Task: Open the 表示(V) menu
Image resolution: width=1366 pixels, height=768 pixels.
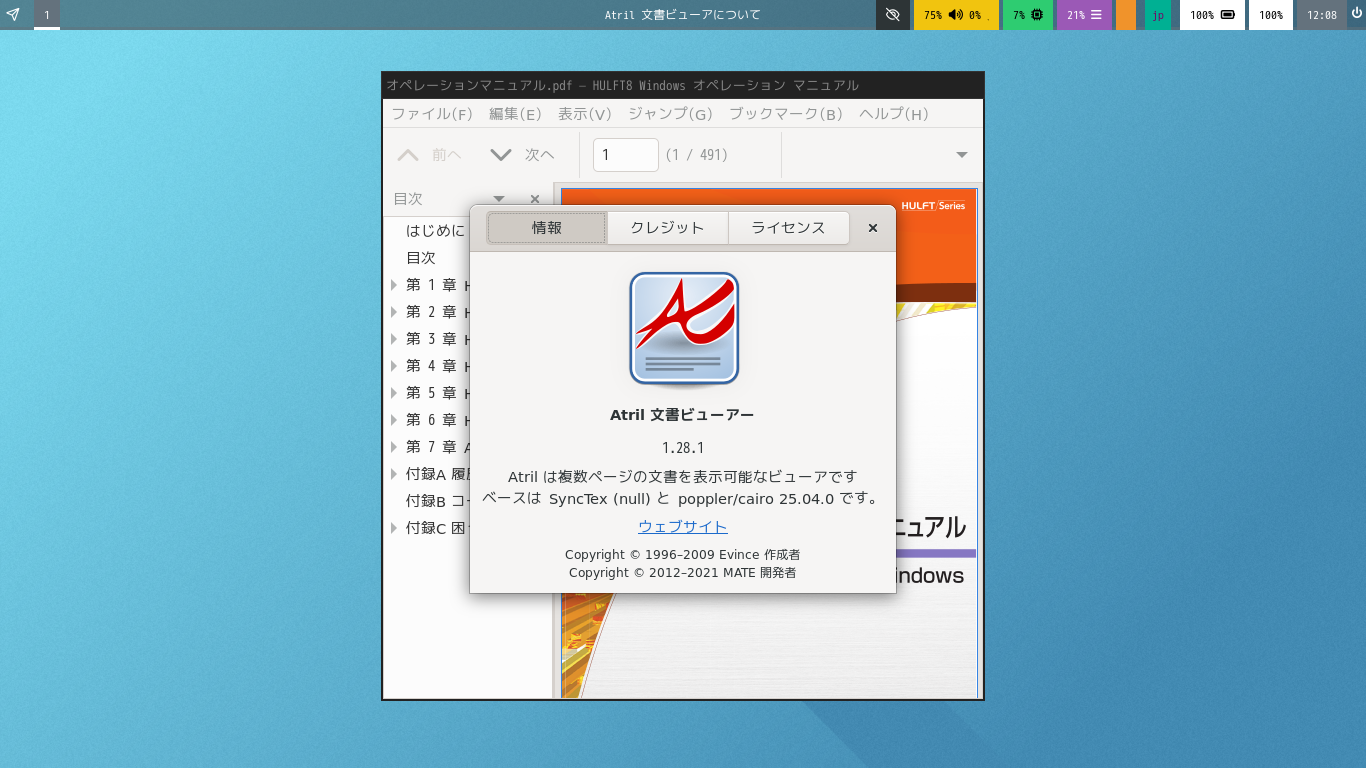Action: tap(585, 114)
